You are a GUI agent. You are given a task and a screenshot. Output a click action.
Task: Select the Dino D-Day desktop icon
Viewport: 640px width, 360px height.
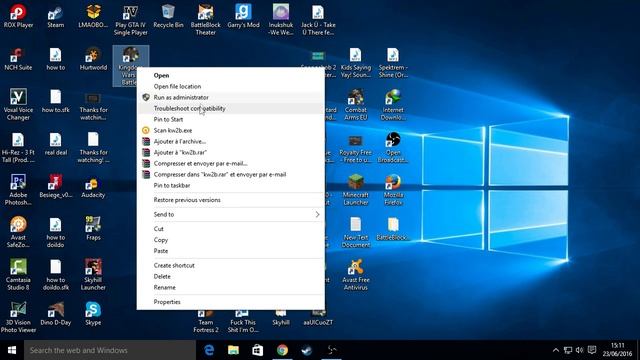56,313
